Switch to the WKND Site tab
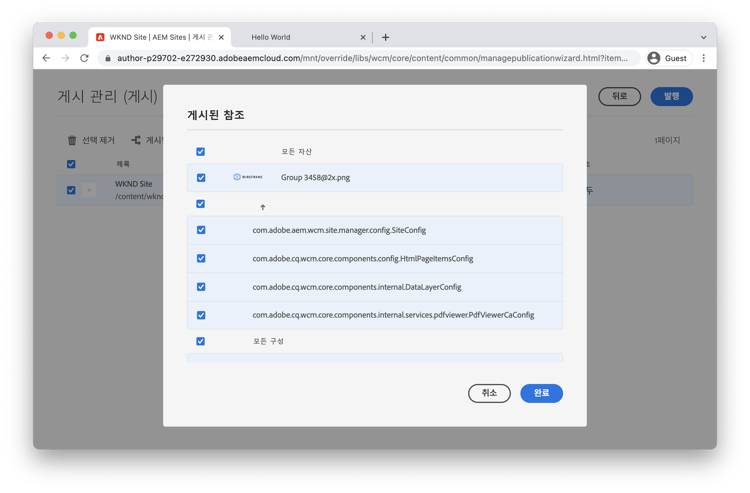 [x=160, y=37]
